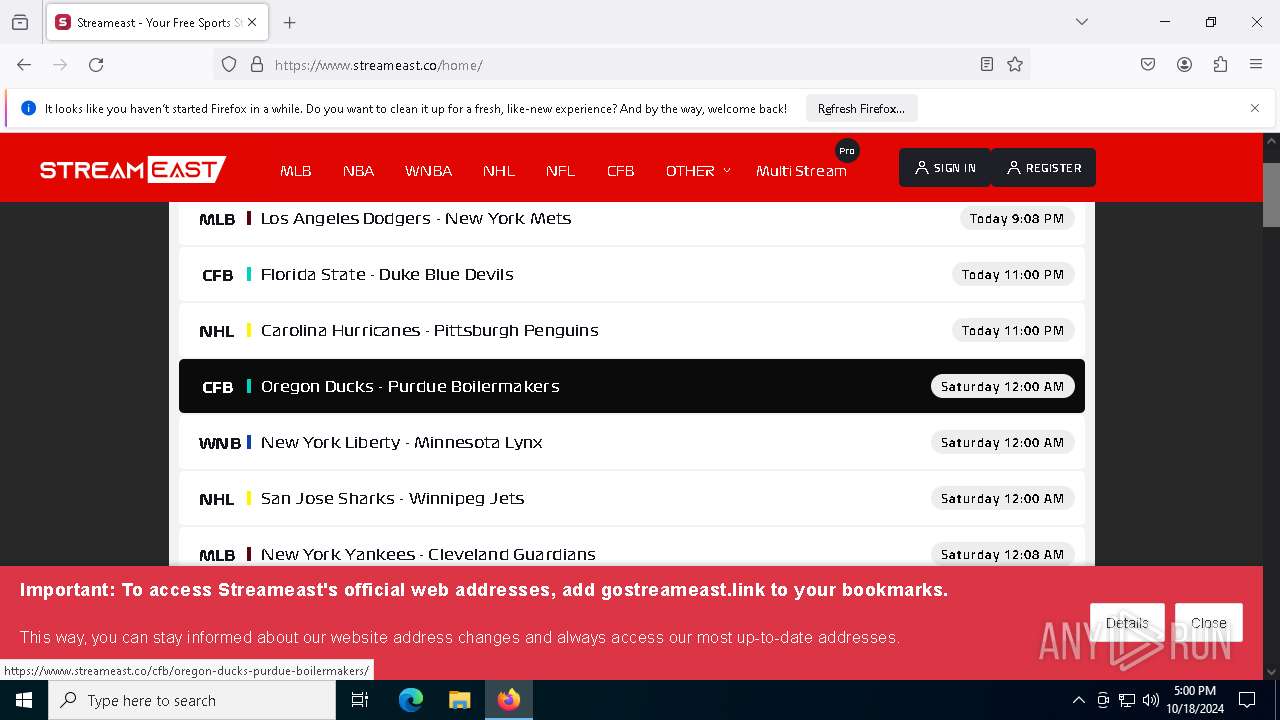This screenshot has height=720, width=1280.
Task: Click the page vertical scrollbar thumb
Action: coord(1271,195)
